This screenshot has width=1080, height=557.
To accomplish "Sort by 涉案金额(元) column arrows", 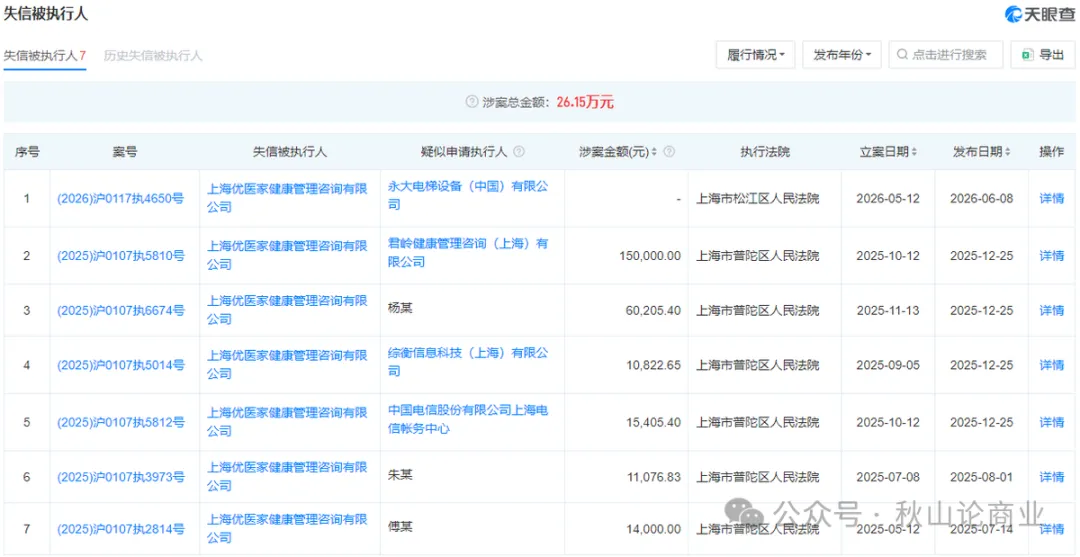I will pos(654,152).
